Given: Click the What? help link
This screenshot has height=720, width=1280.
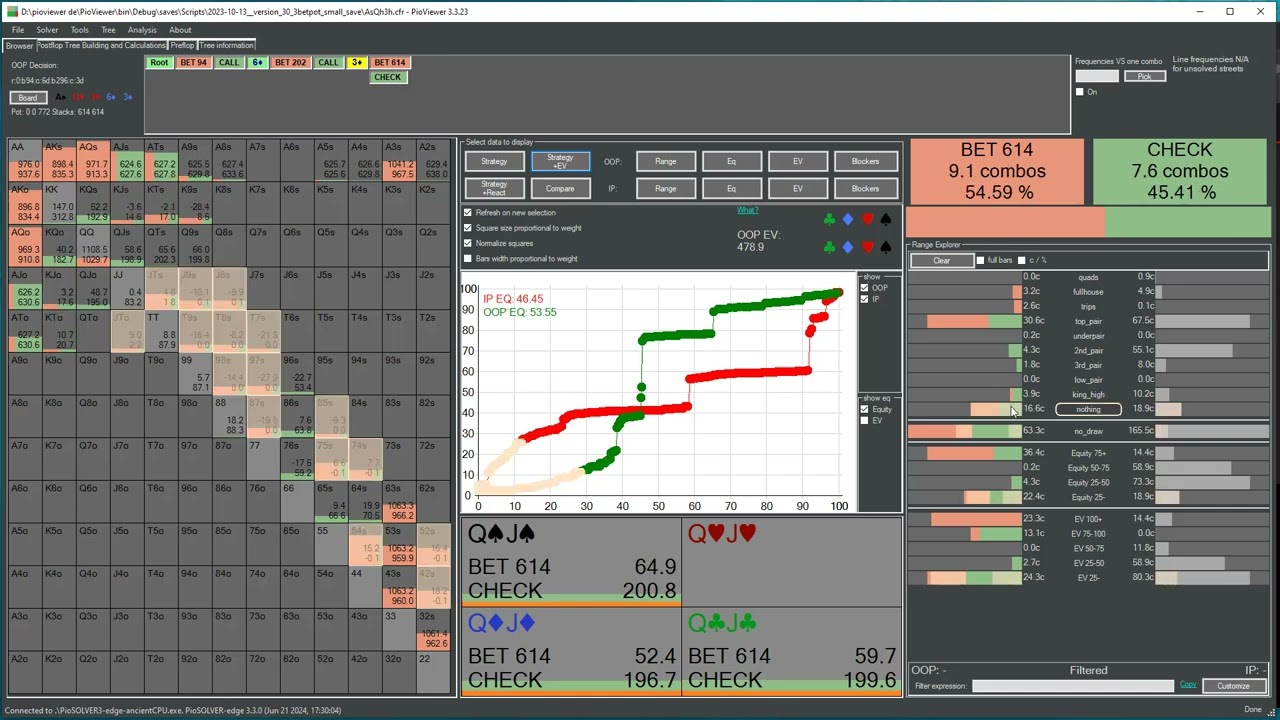Looking at the screenshot, I should [x=747, y=210].
